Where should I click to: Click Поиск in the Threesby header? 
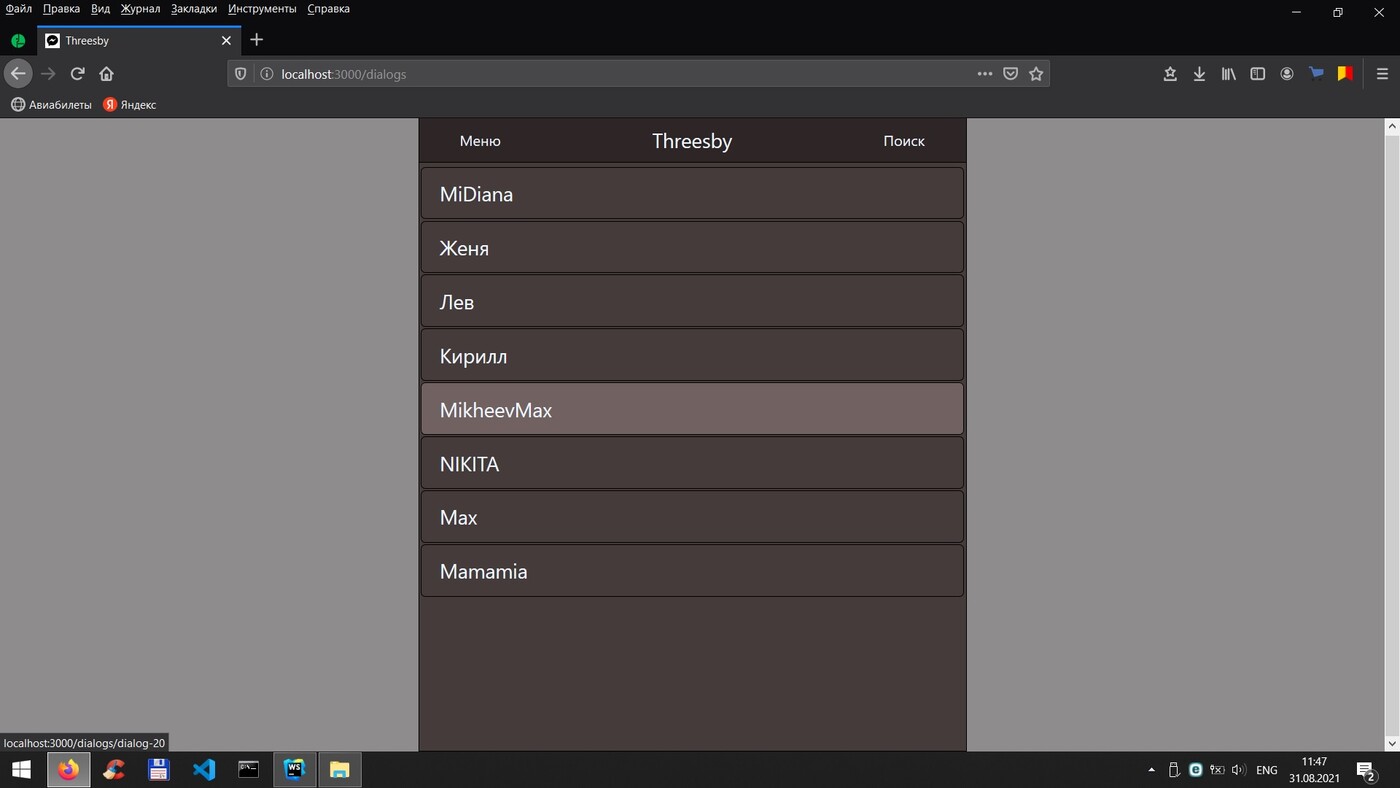903,141
